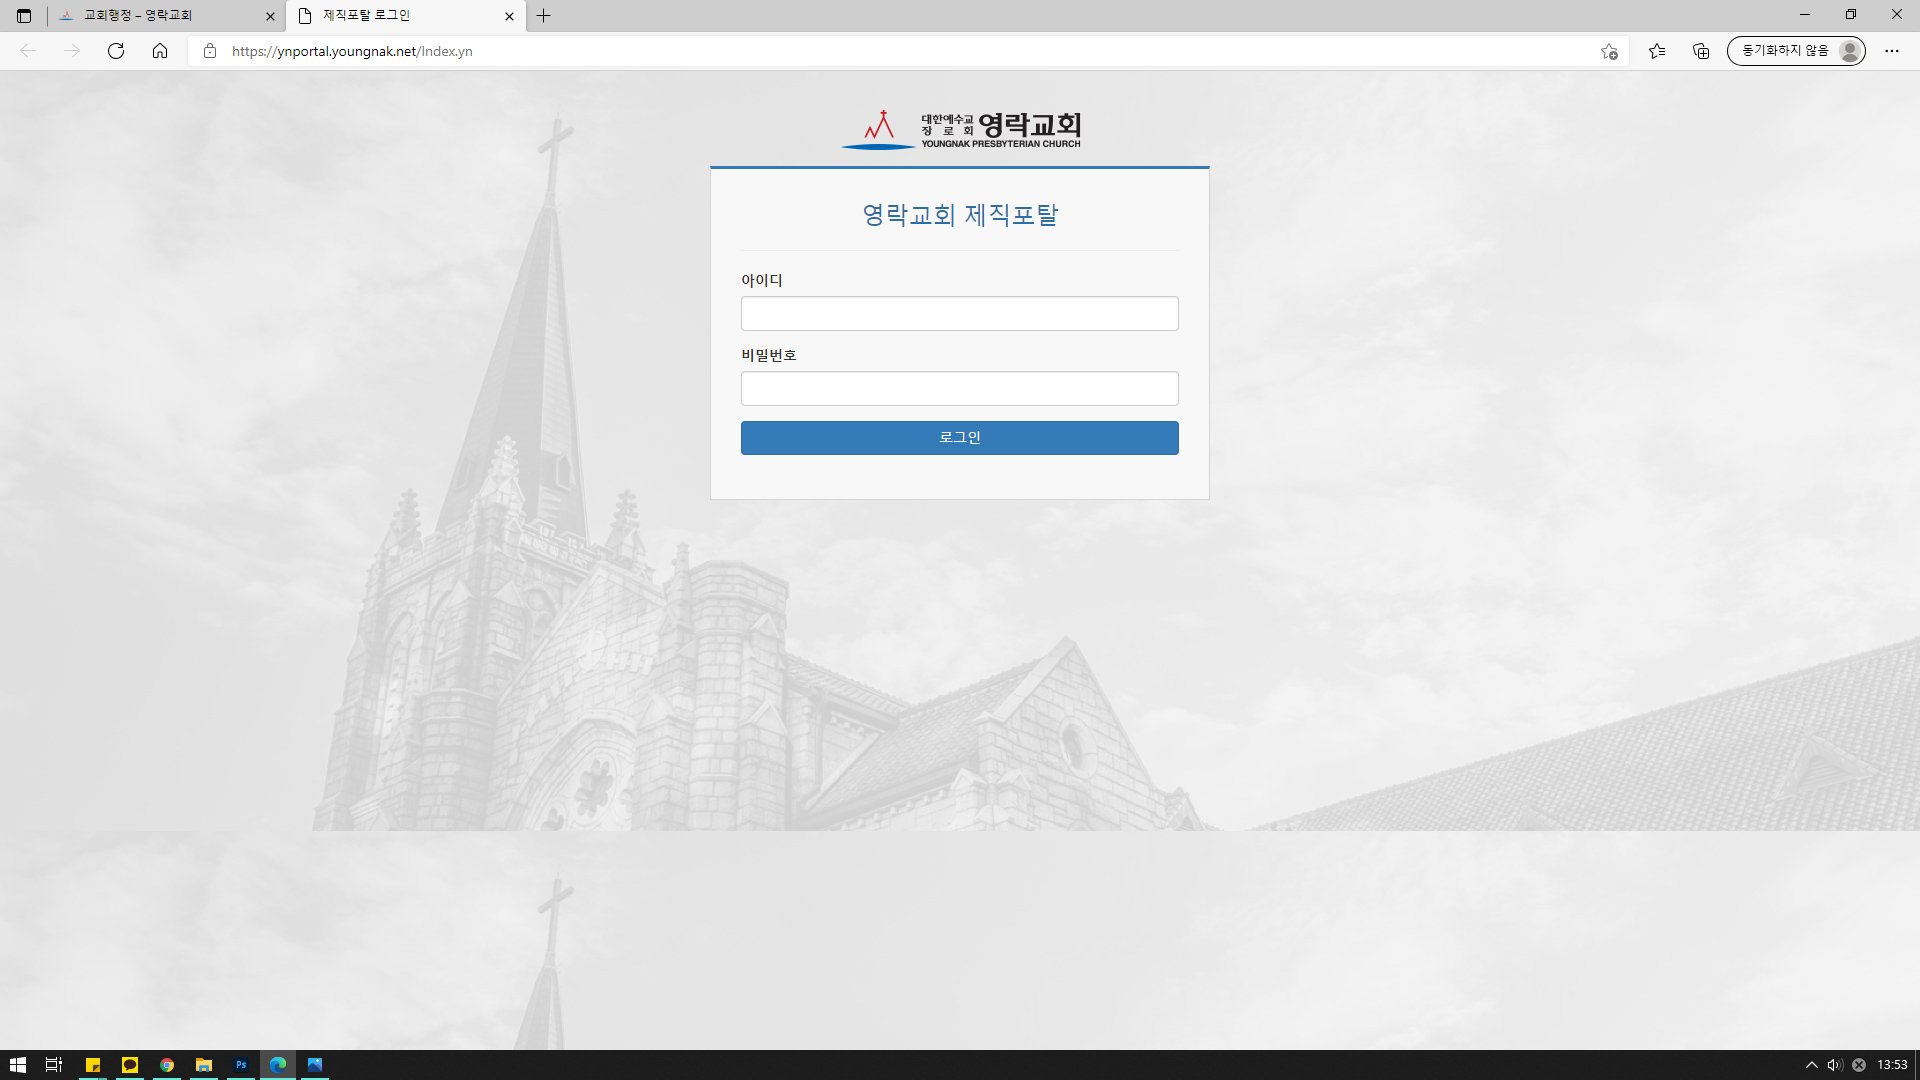Open Google Chrome from the taskbar

coord(167,1065)
